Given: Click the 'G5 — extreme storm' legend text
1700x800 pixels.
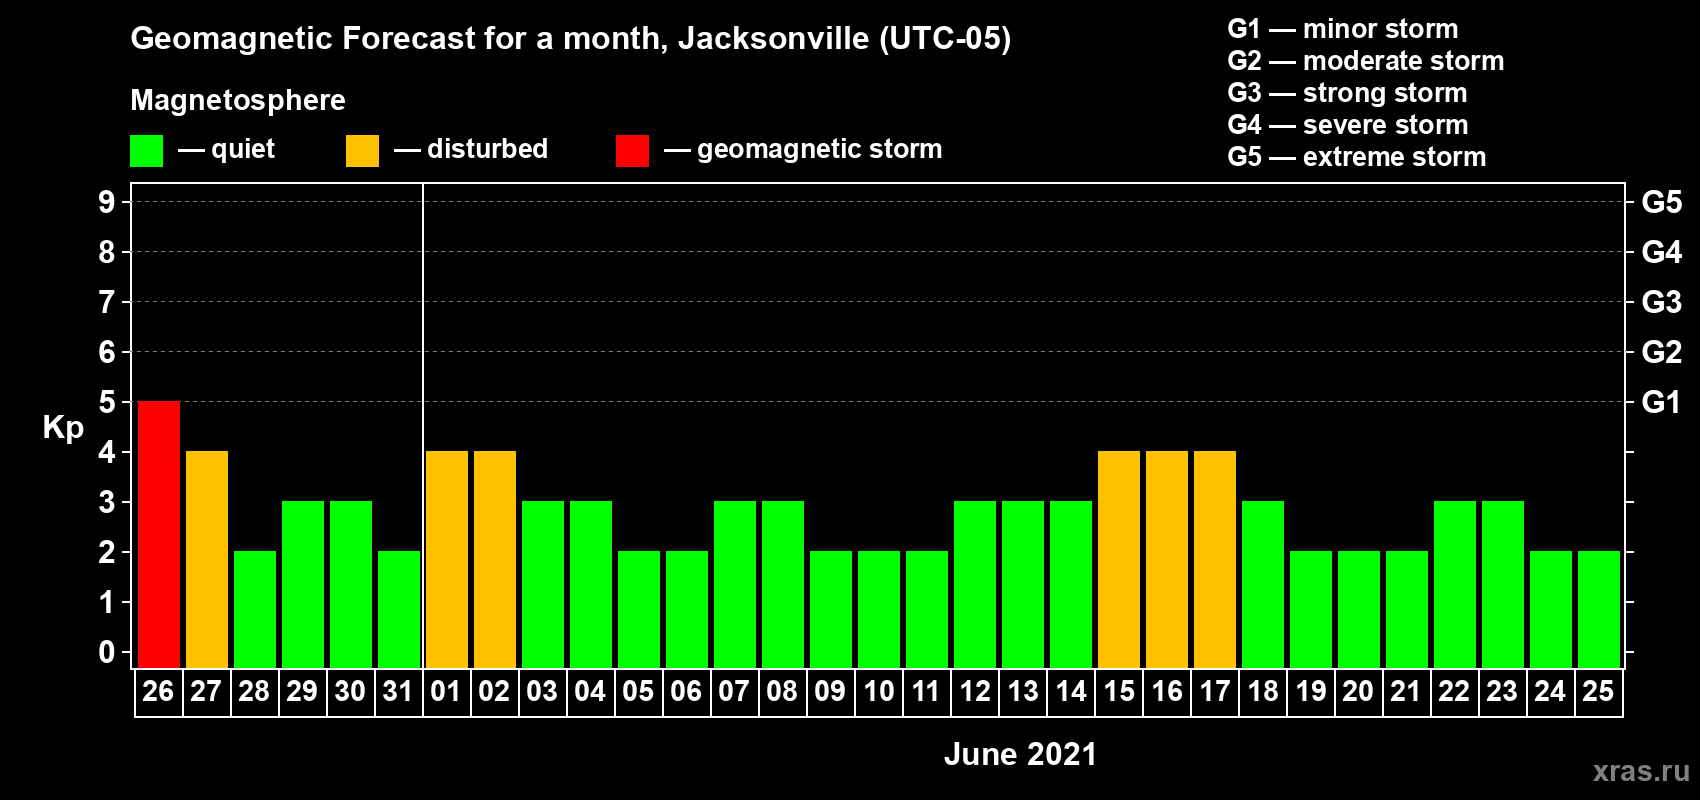Looking at the screenshot, I should point(1357,157).
